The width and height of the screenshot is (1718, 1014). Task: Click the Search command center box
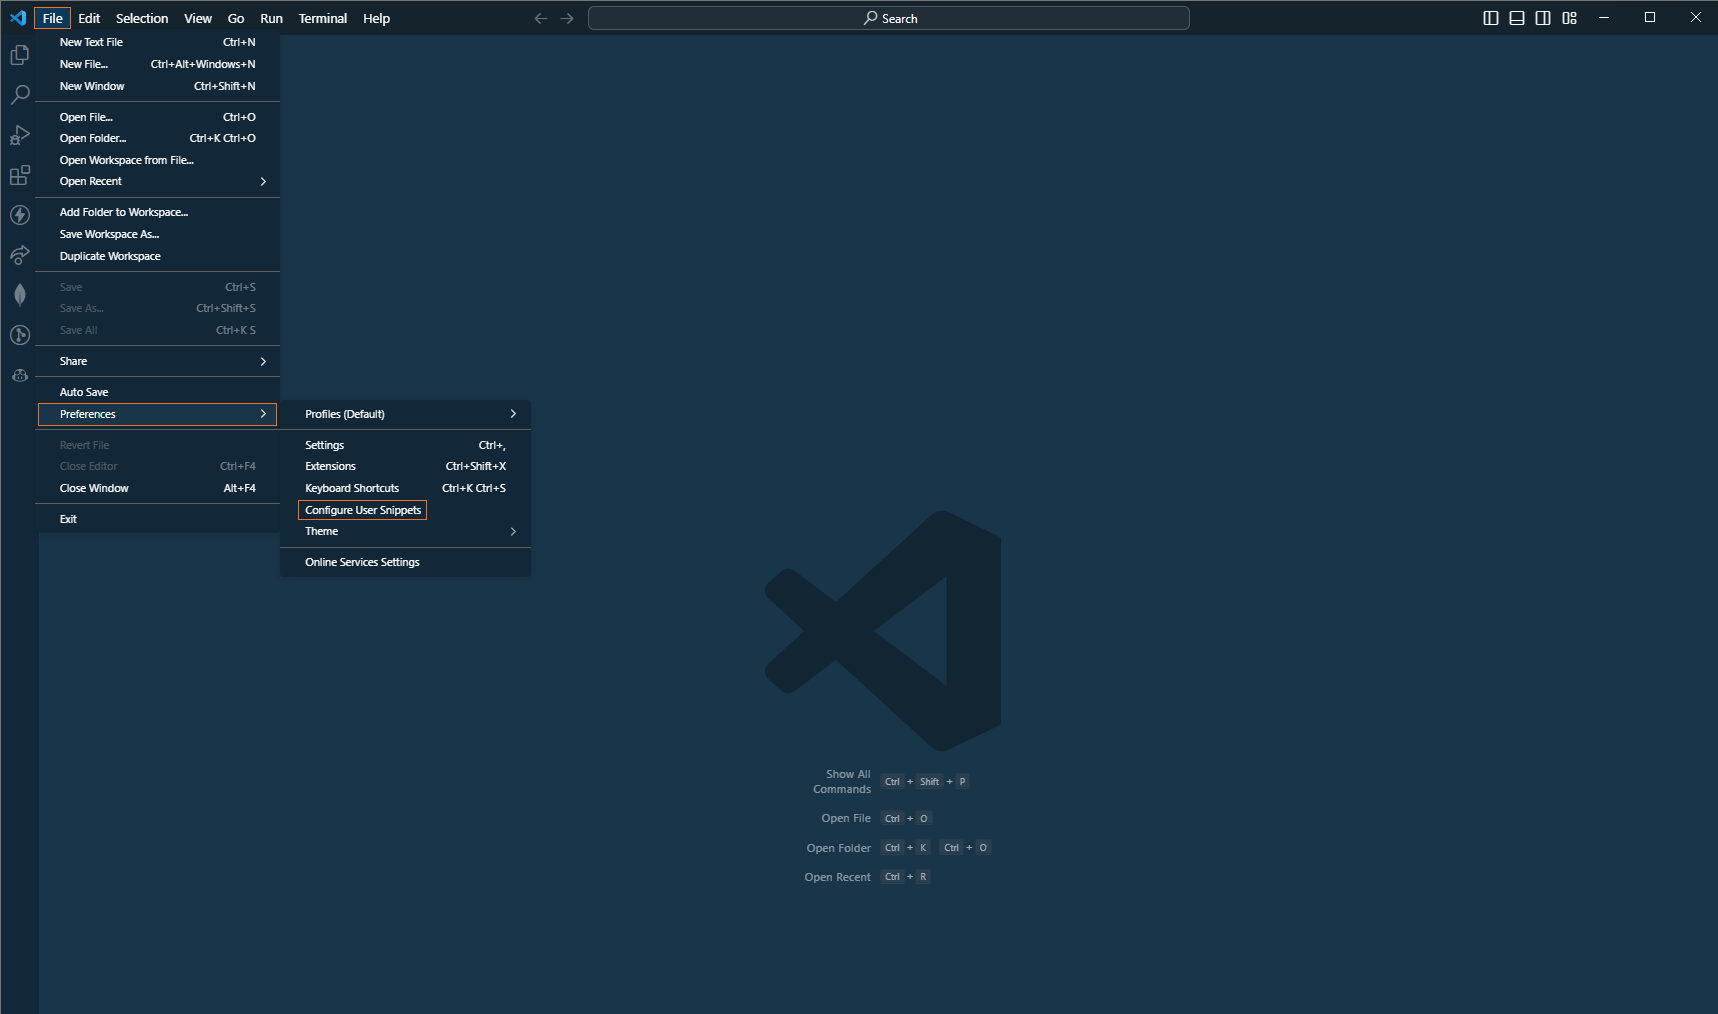point(889,18)
